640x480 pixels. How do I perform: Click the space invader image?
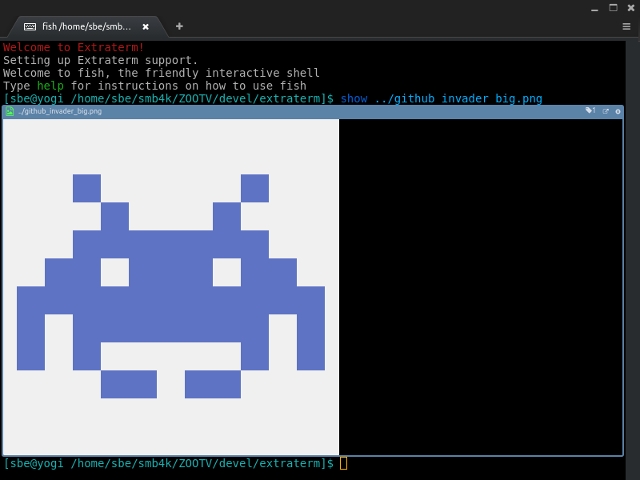(x=171, y=287)
